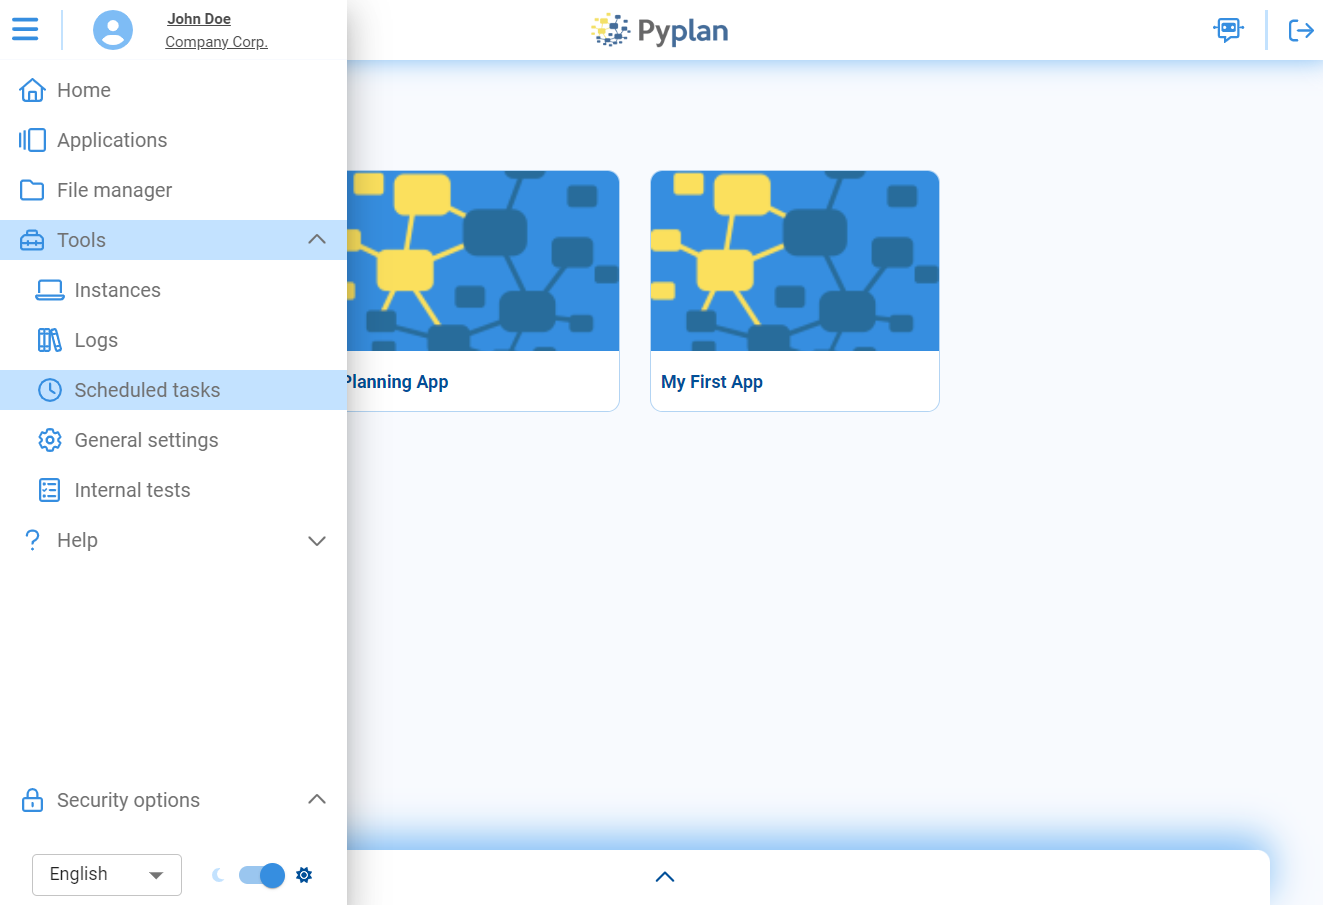Click the moon dark-mode icon
1323x905 pixels.
(x=218, y=875)
